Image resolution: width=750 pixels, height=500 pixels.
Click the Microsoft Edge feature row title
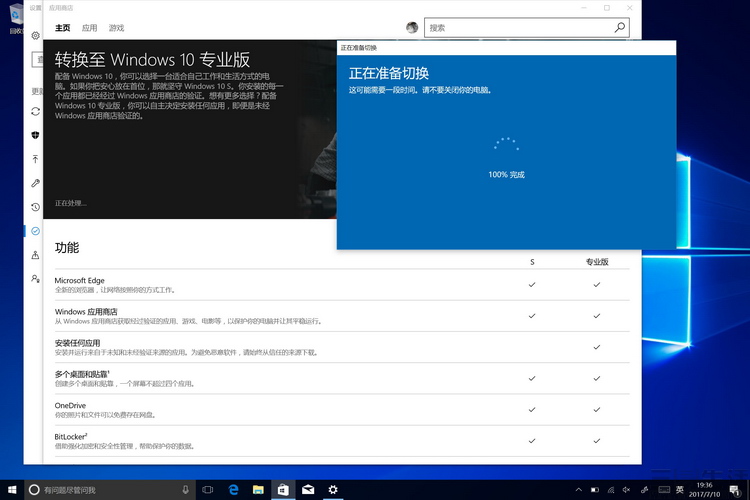79,280
